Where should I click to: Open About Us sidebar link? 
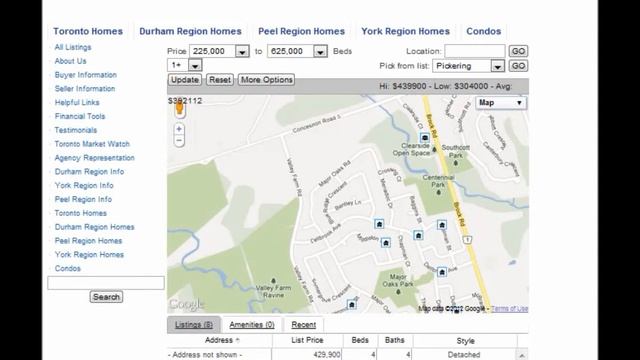point(70,61)
